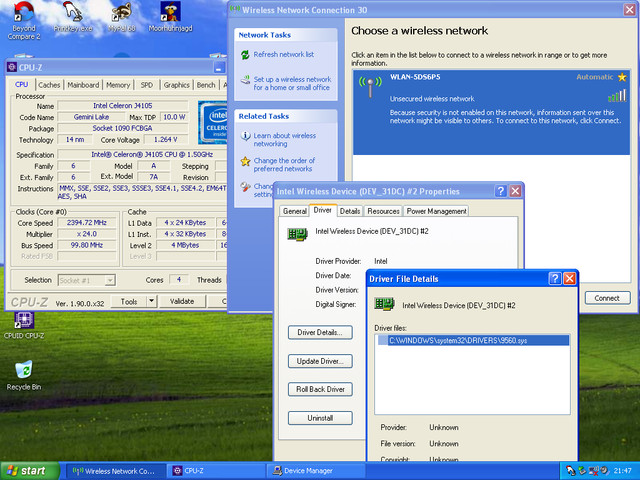Click the Automatic star icon

pos(622,77)
